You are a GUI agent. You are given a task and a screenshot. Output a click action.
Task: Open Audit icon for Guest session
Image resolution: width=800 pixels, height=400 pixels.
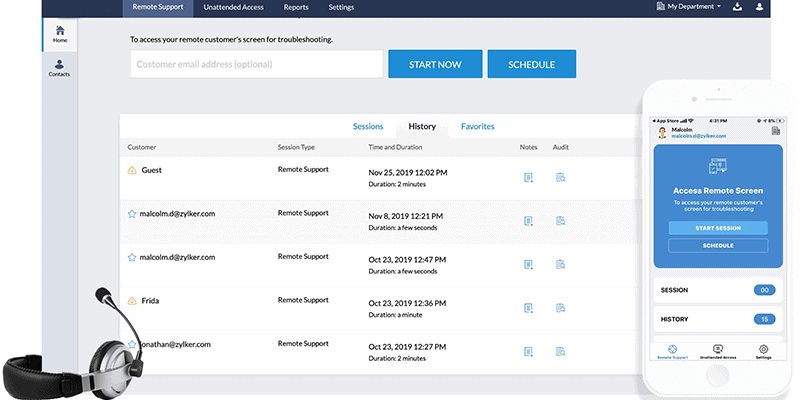tap(560, 178)
